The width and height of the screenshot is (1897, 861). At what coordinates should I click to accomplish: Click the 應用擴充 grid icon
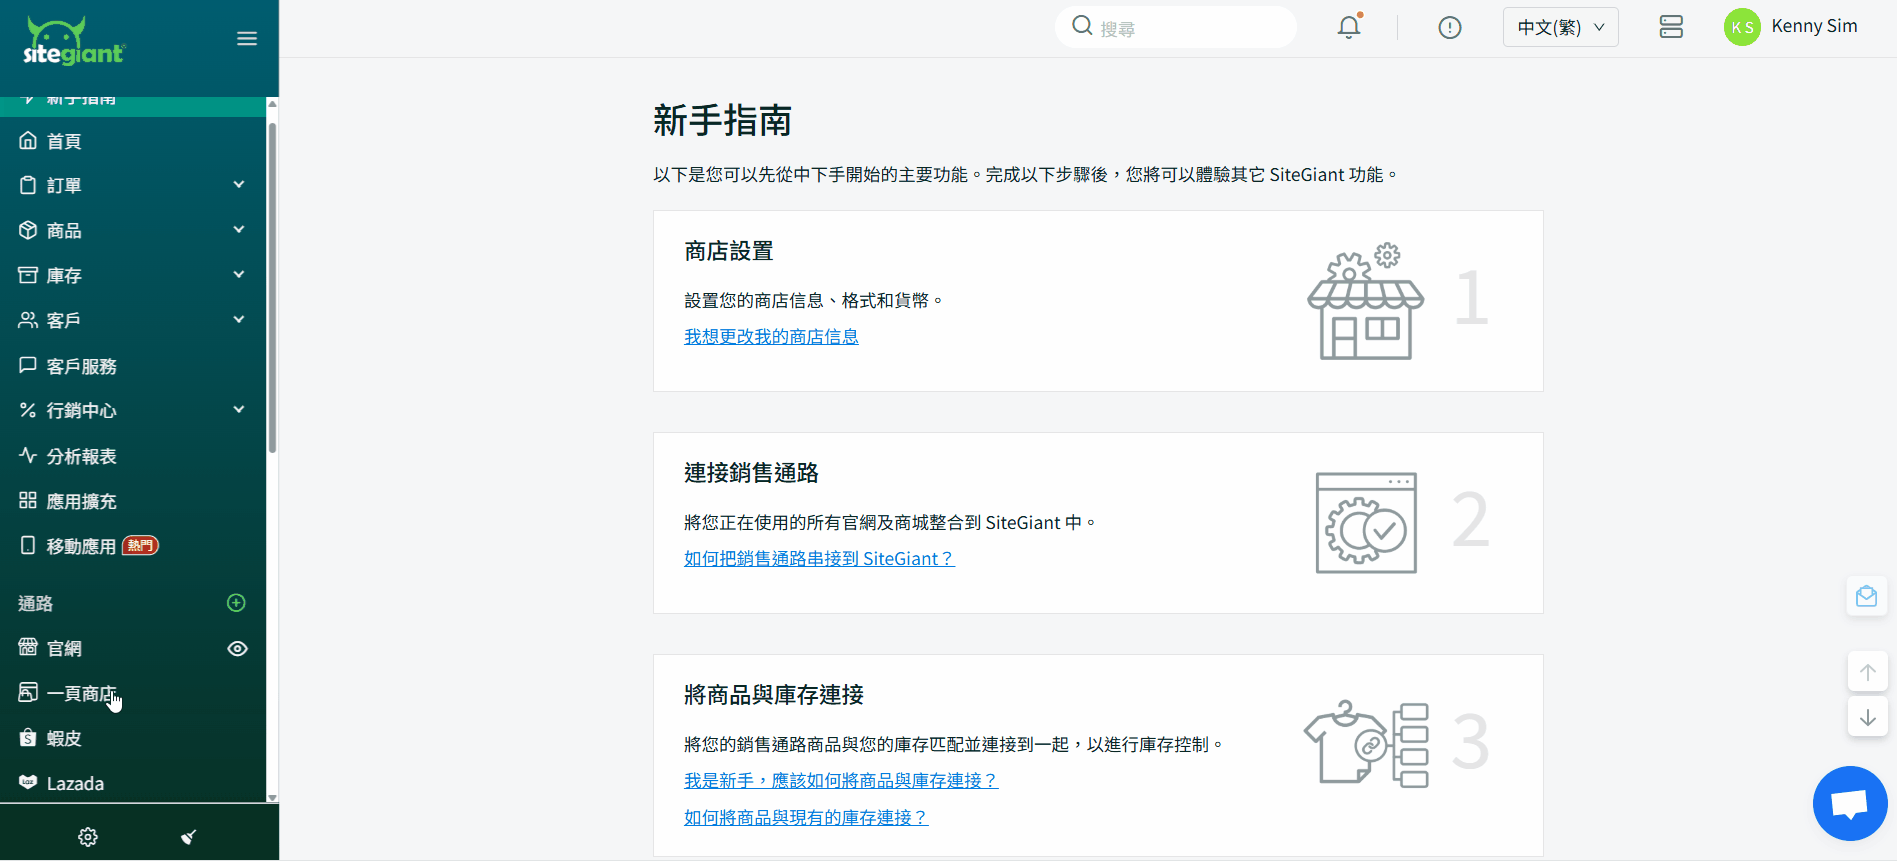(x=28, y=500)
